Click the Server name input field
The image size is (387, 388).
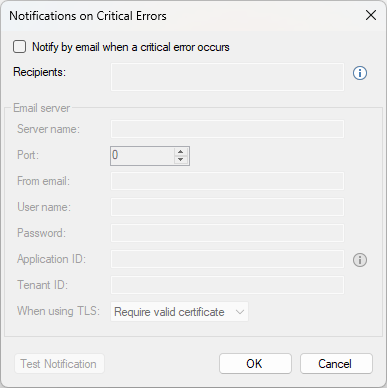227,129
